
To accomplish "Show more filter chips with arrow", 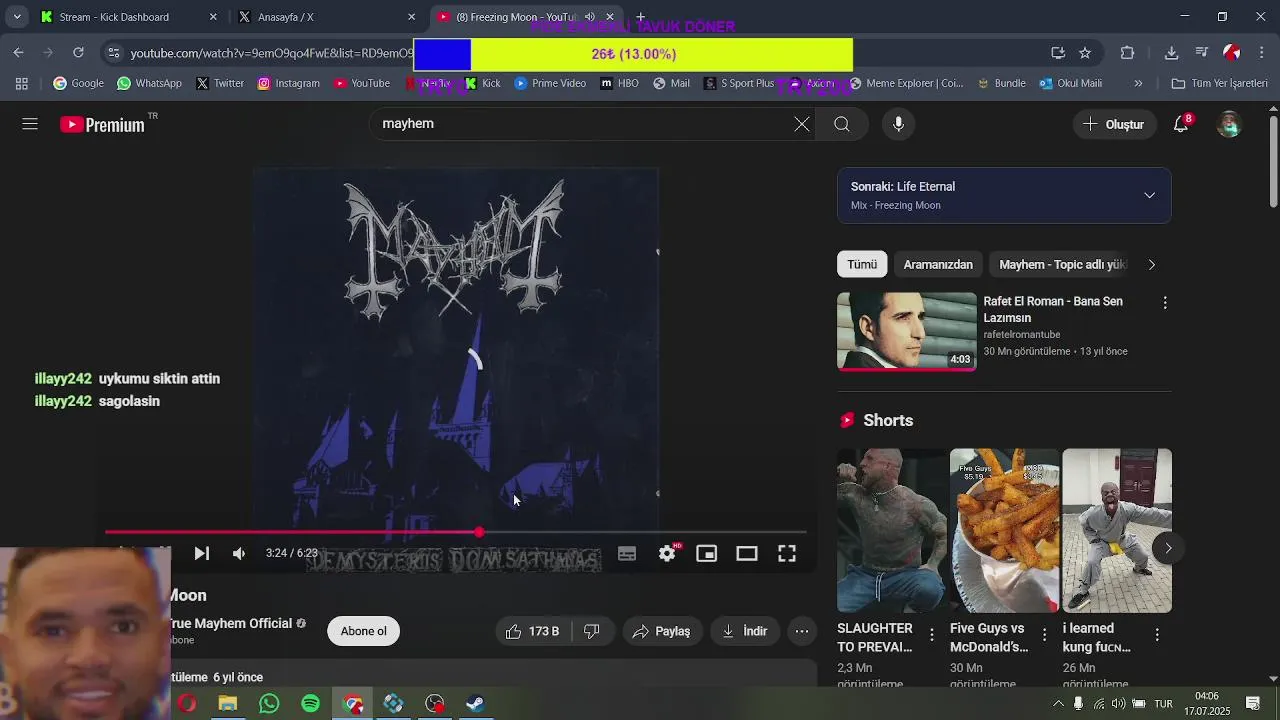I will (1151, 264).
